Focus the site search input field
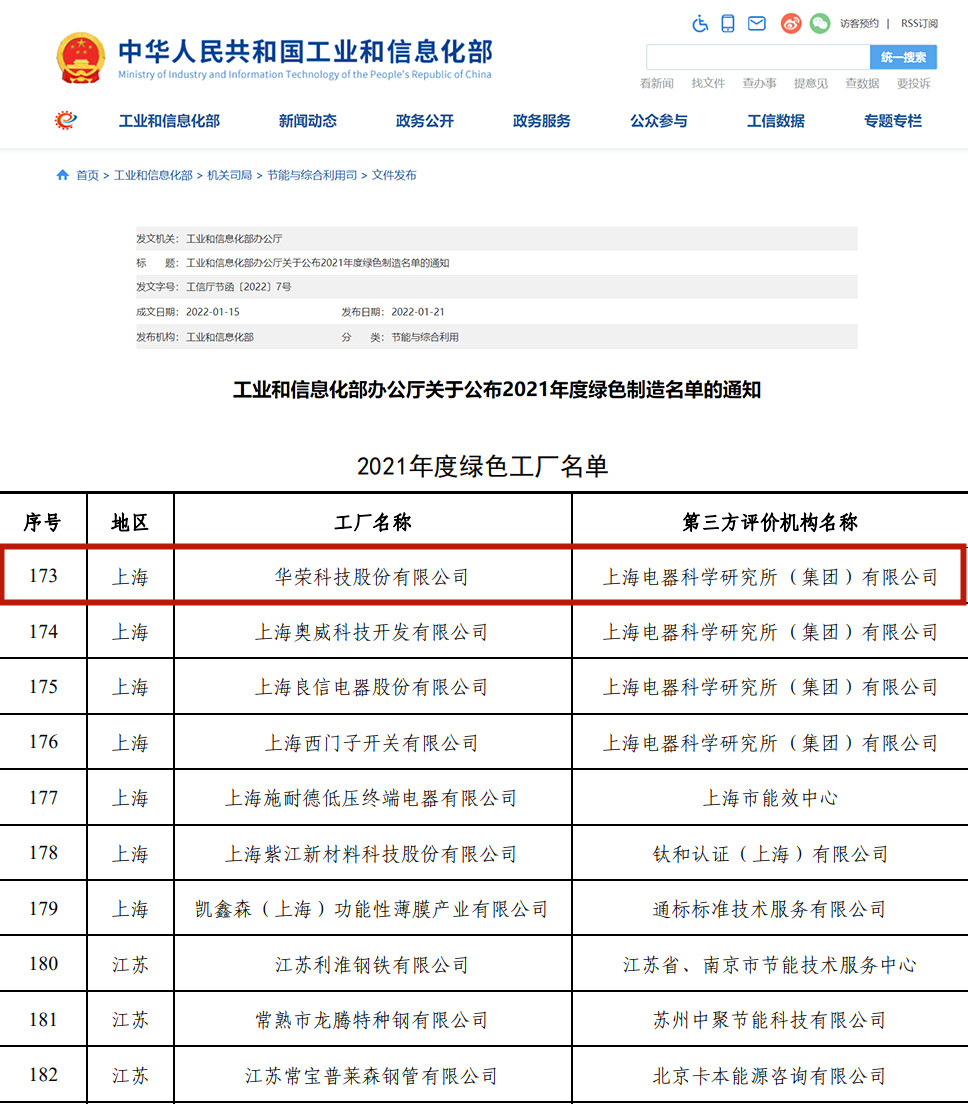The width and height of the screenshot is (968, 1104). pyautogui.click(x=758, y=57)
